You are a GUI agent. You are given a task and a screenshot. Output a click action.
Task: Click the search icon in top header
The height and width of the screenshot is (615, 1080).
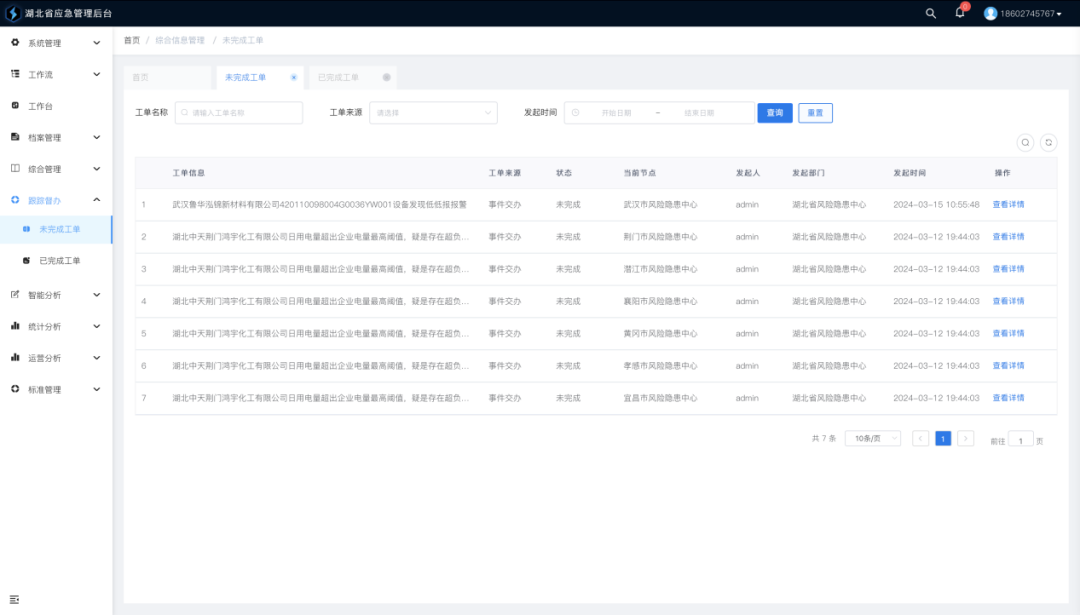coord(931,13)
